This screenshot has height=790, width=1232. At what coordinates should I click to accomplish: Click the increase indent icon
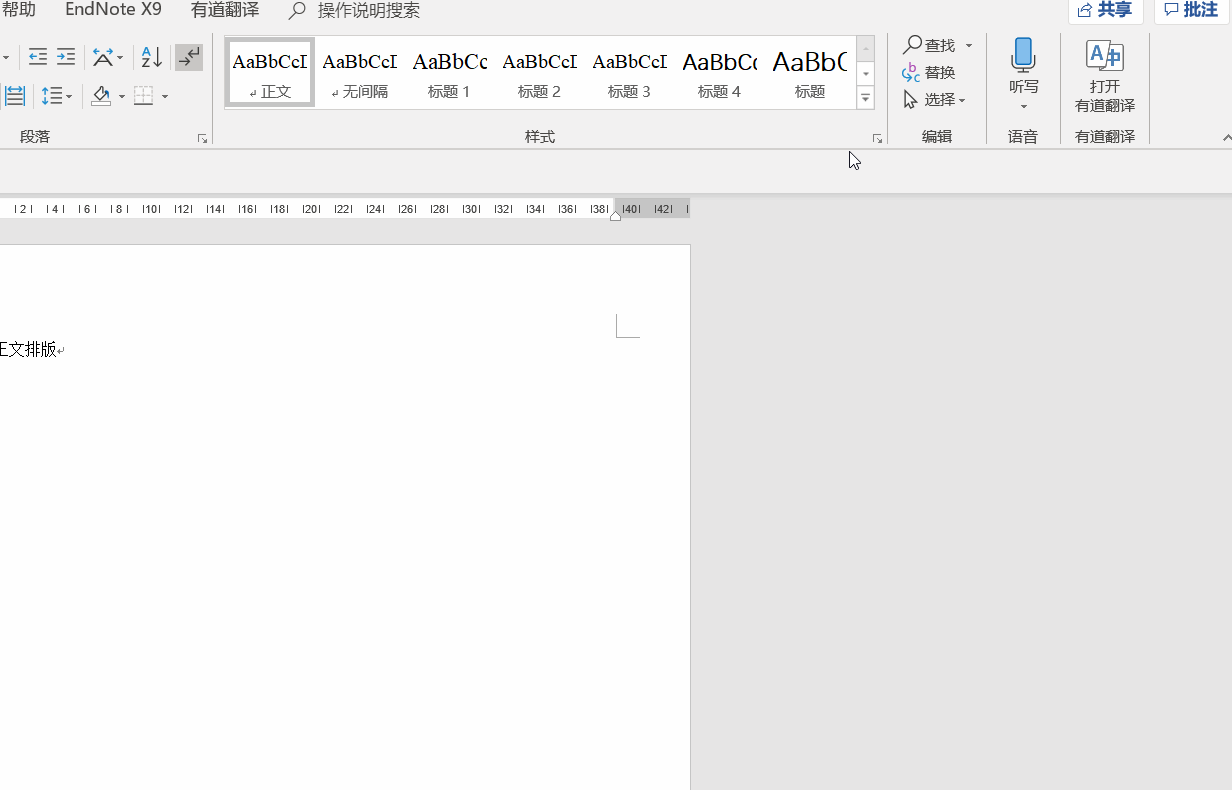click(x=66, y=57)
